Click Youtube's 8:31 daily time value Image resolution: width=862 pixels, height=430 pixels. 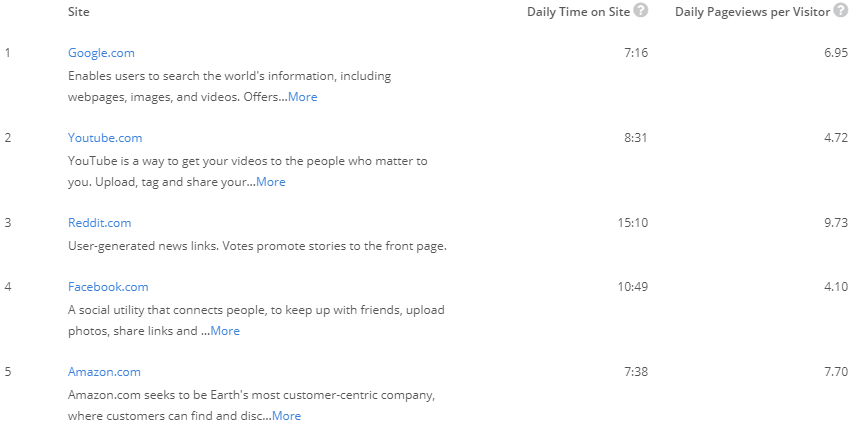click(x=636, y=137)
